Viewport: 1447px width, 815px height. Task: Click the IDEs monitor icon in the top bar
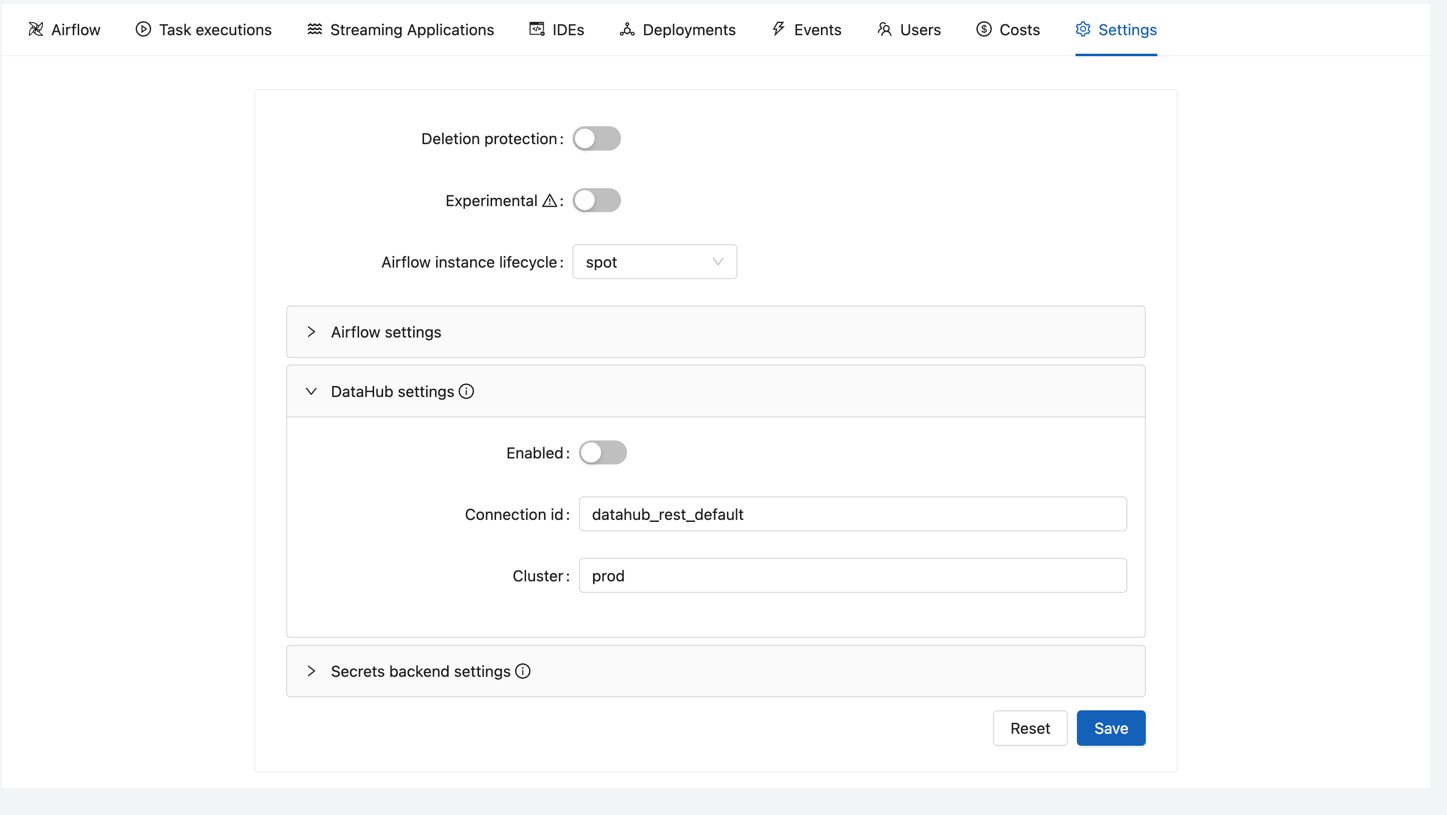(535, 29)
